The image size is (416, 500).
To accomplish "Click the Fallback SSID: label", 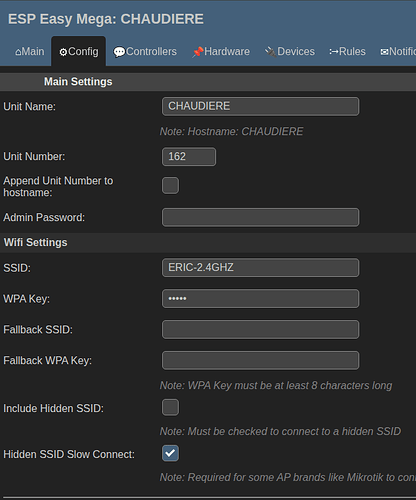I will 38,330.
